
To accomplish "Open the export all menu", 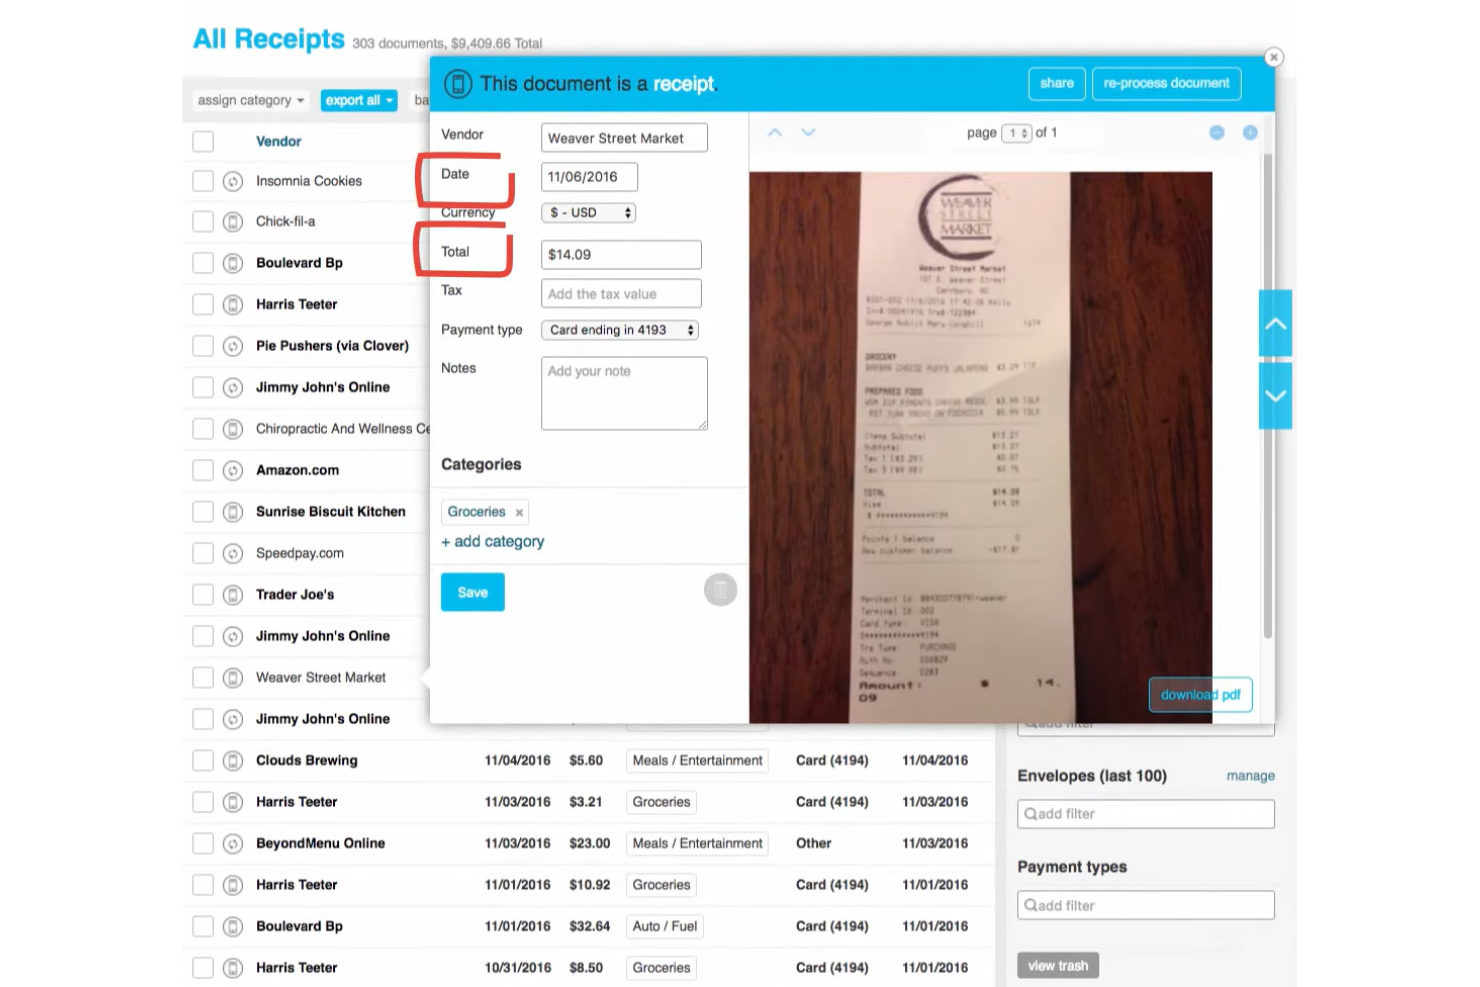I will tap(358, 100).
